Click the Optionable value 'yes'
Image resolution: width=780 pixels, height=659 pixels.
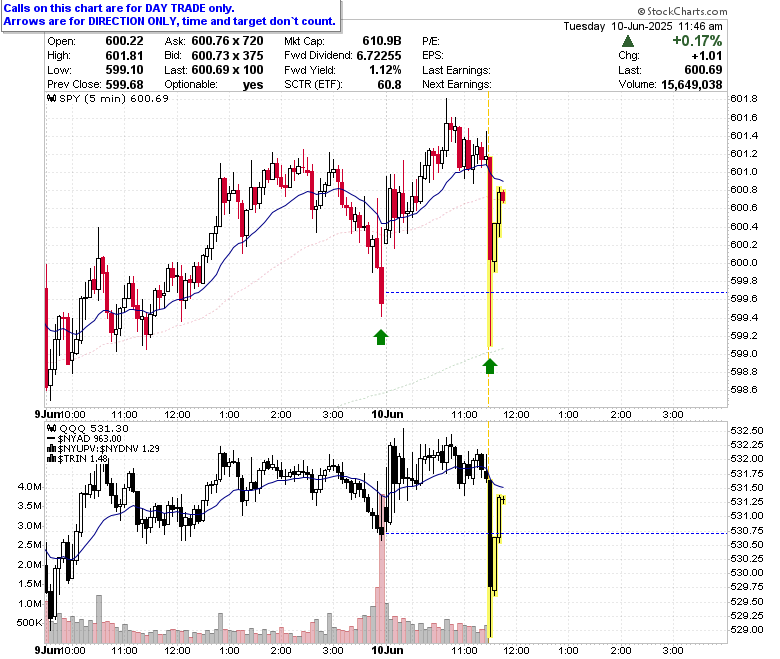tap(253, 85)
